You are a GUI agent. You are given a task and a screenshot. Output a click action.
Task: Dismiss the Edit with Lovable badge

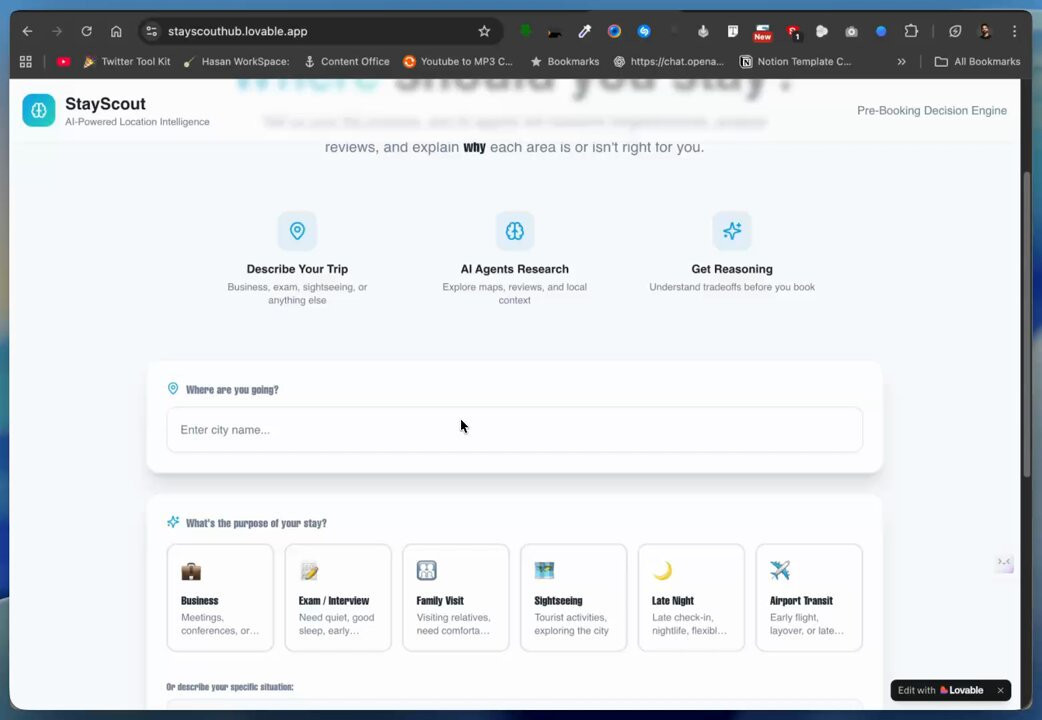(1000, 690)
